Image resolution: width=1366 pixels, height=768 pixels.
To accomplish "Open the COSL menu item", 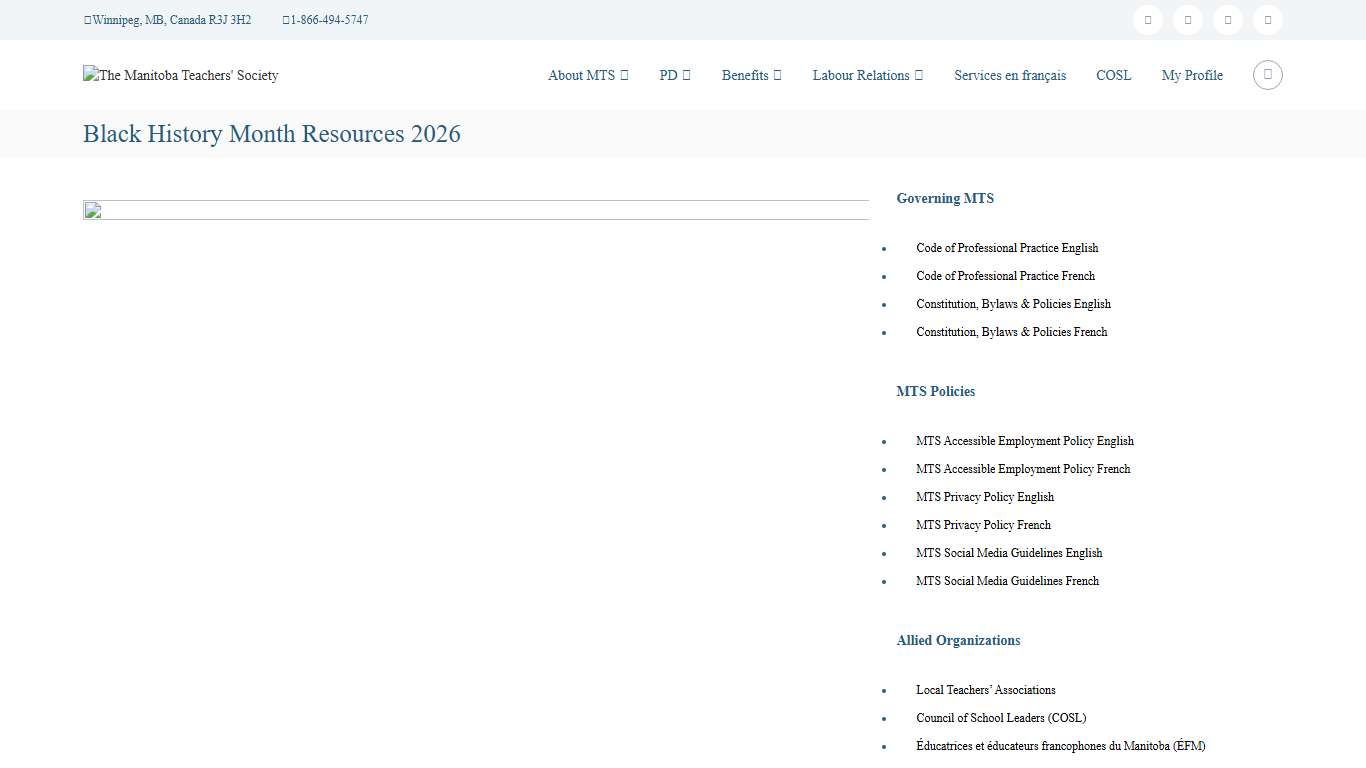I will click(1113, 75).
